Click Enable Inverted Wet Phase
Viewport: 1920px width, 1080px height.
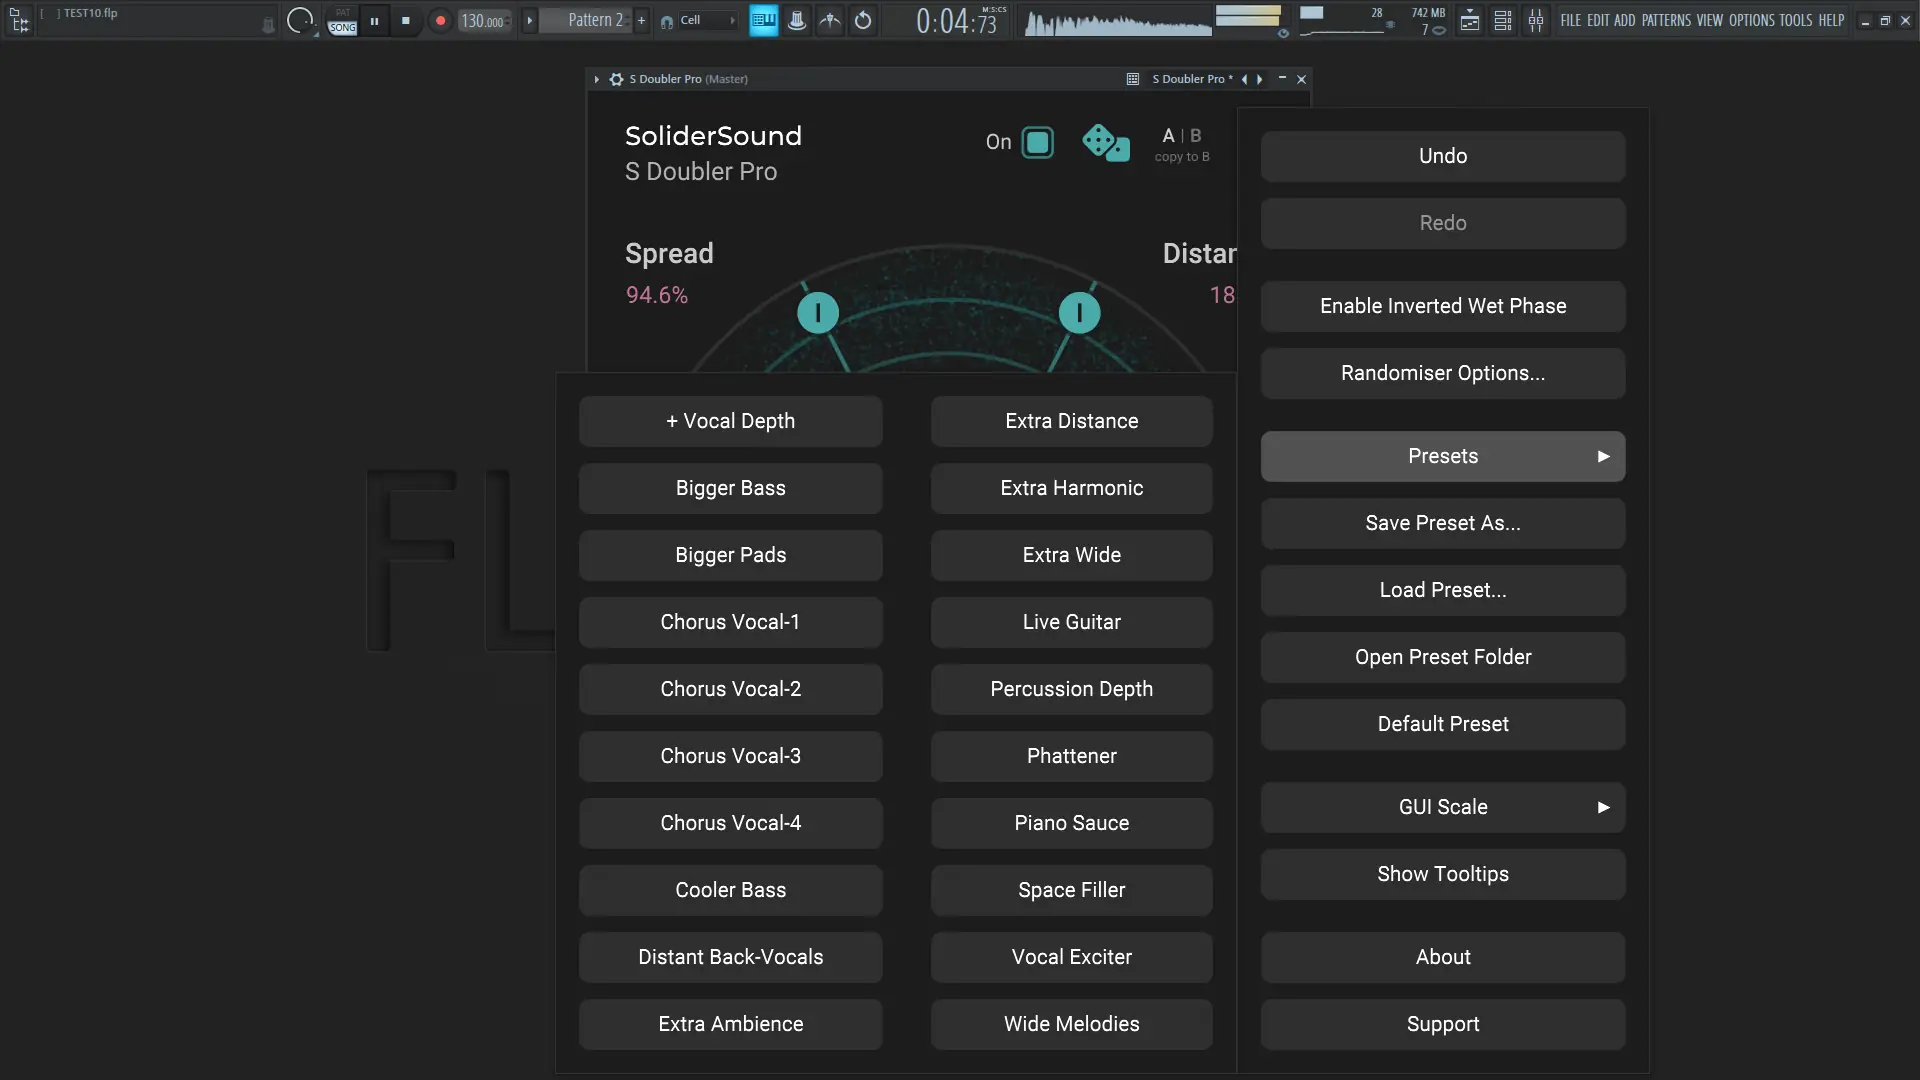(1442, 306)
